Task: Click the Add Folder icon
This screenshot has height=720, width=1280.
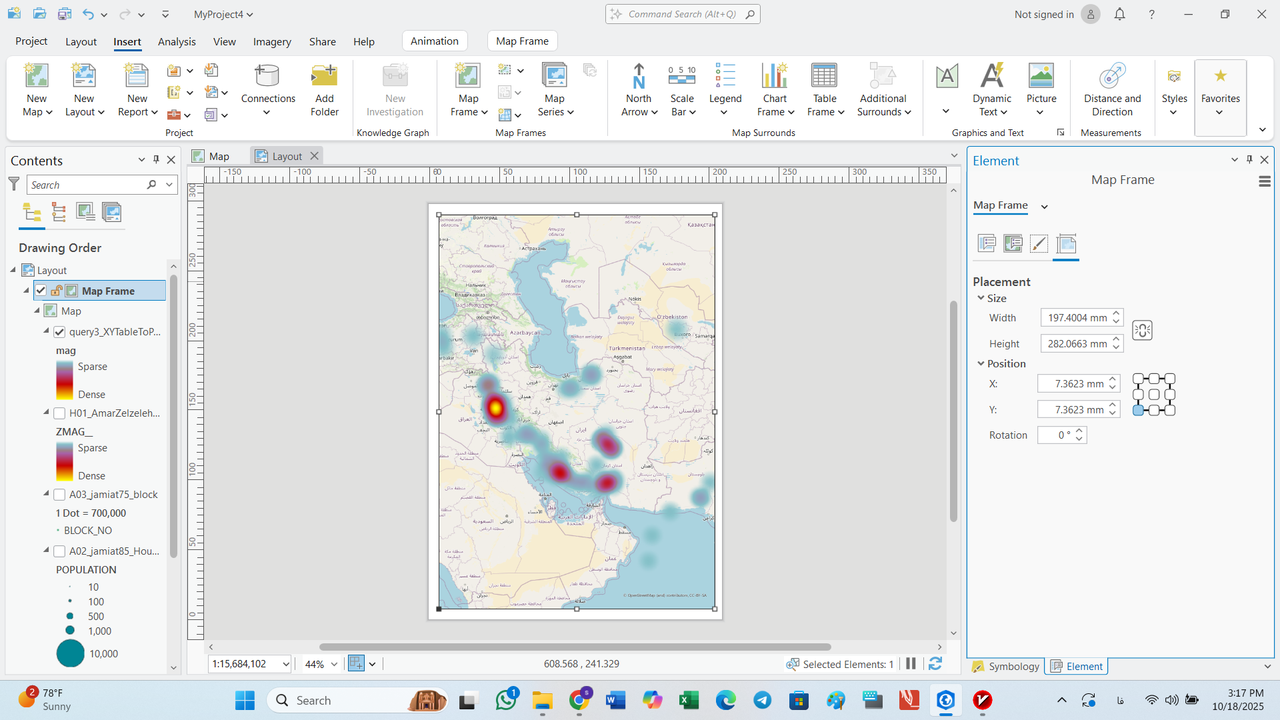Action: click(x=324, y=76)
